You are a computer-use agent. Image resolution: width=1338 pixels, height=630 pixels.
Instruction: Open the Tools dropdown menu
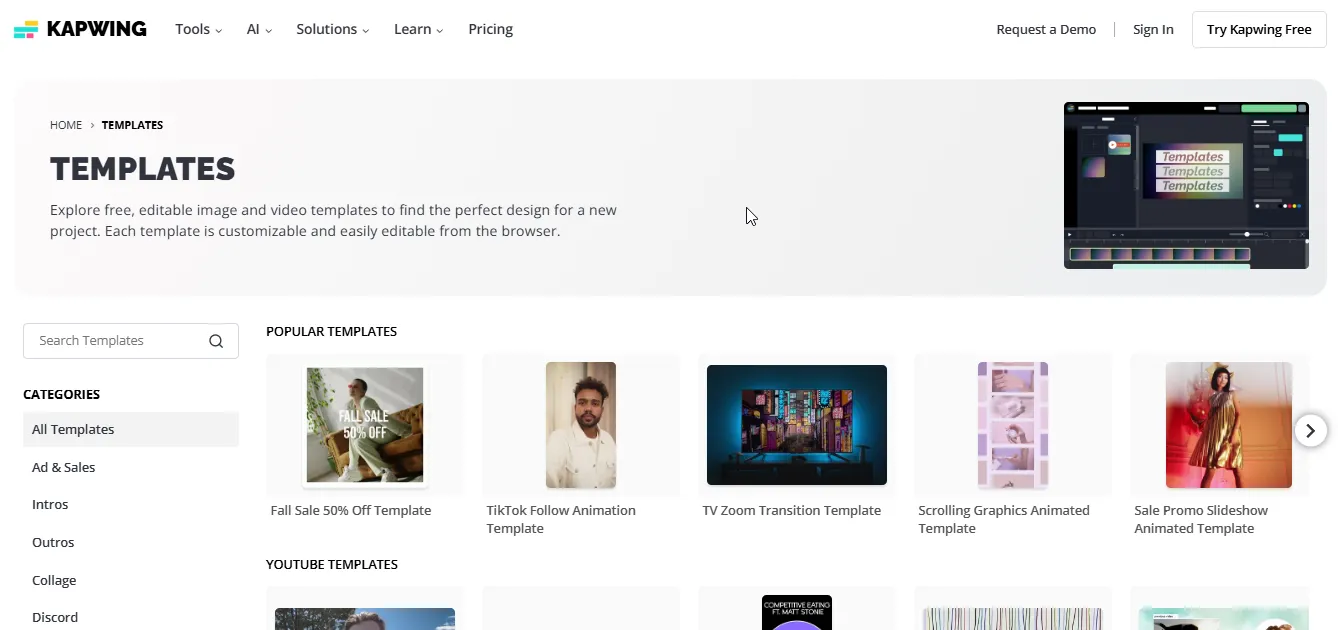[x=199, y=29]
